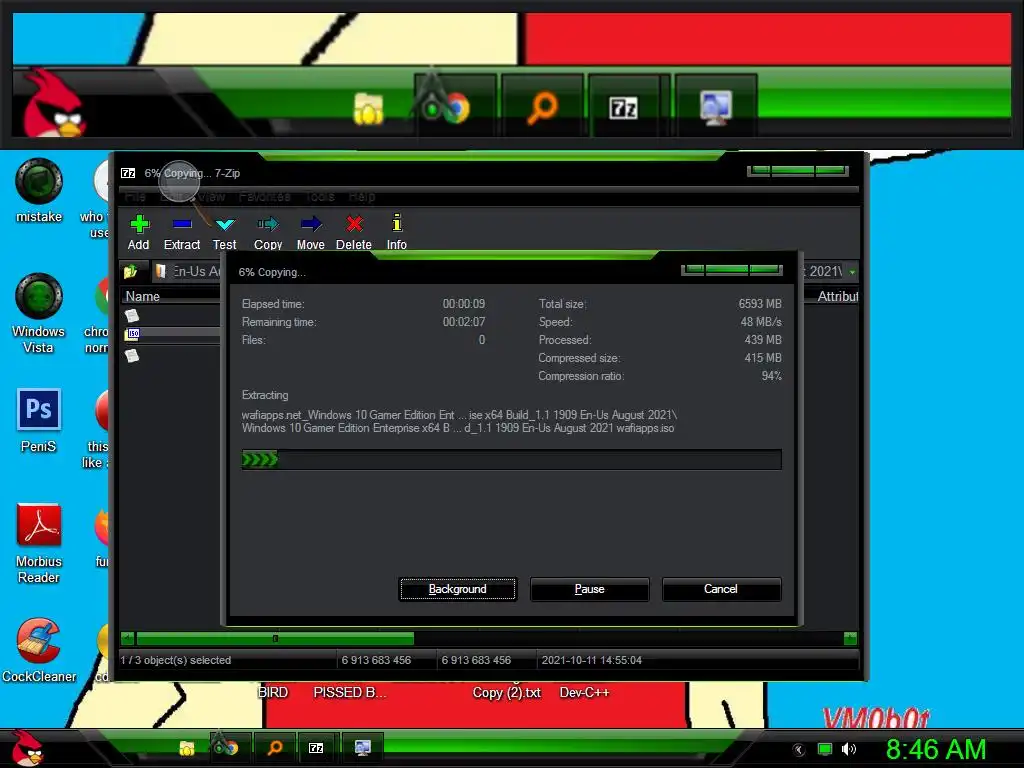This screenshot has height=768, width=1024.
Task: Open the Favorites menu
Action: click(264, 197)
